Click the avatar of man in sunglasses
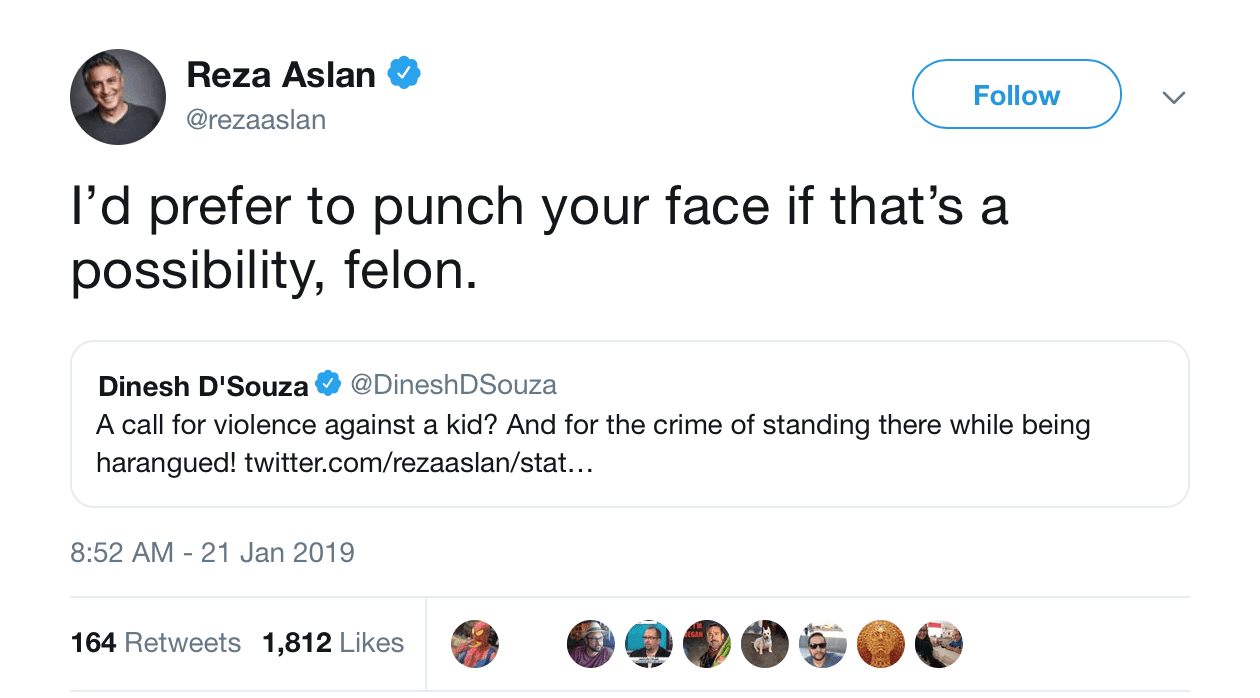The height and width of the screenshot is (698, 1260). [822, 643]
